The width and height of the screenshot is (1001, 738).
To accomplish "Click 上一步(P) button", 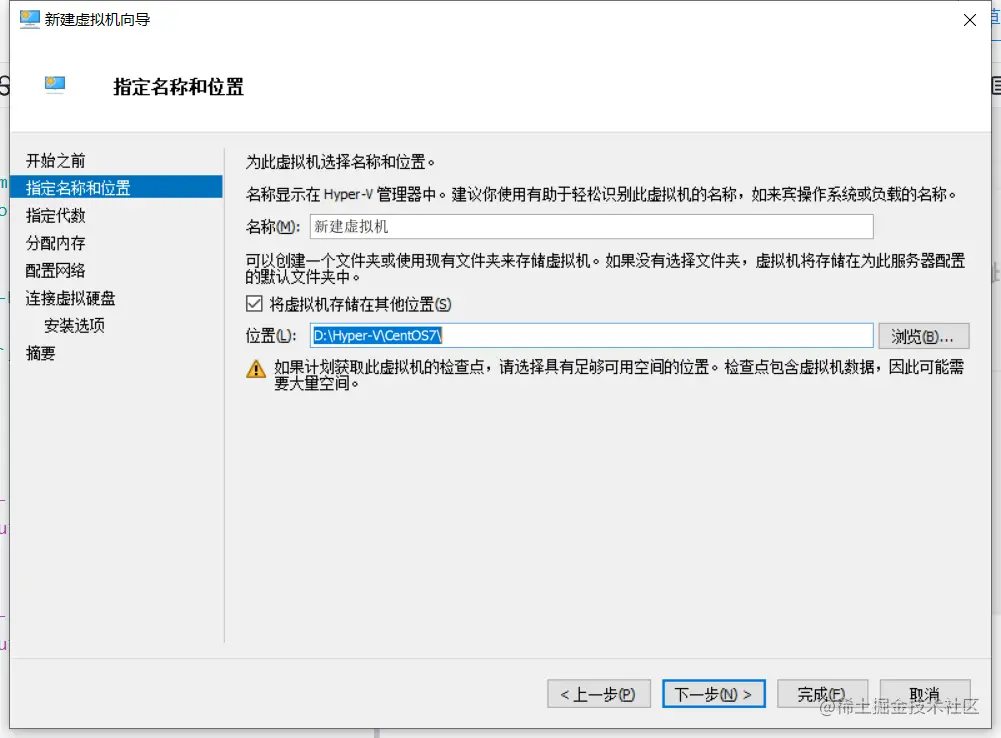I will pyautogui.click(x=599, y=694).
